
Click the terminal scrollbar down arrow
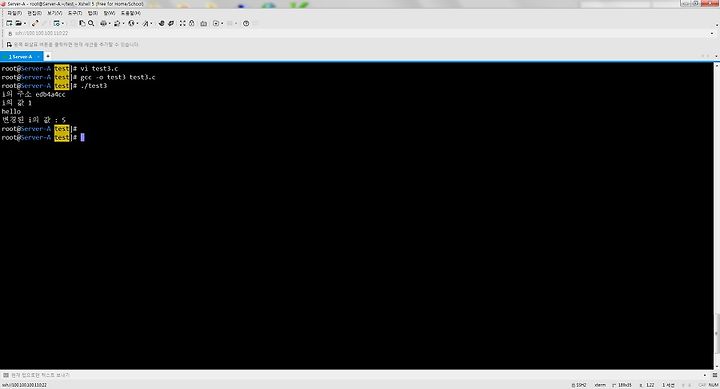tap(716, 366)
